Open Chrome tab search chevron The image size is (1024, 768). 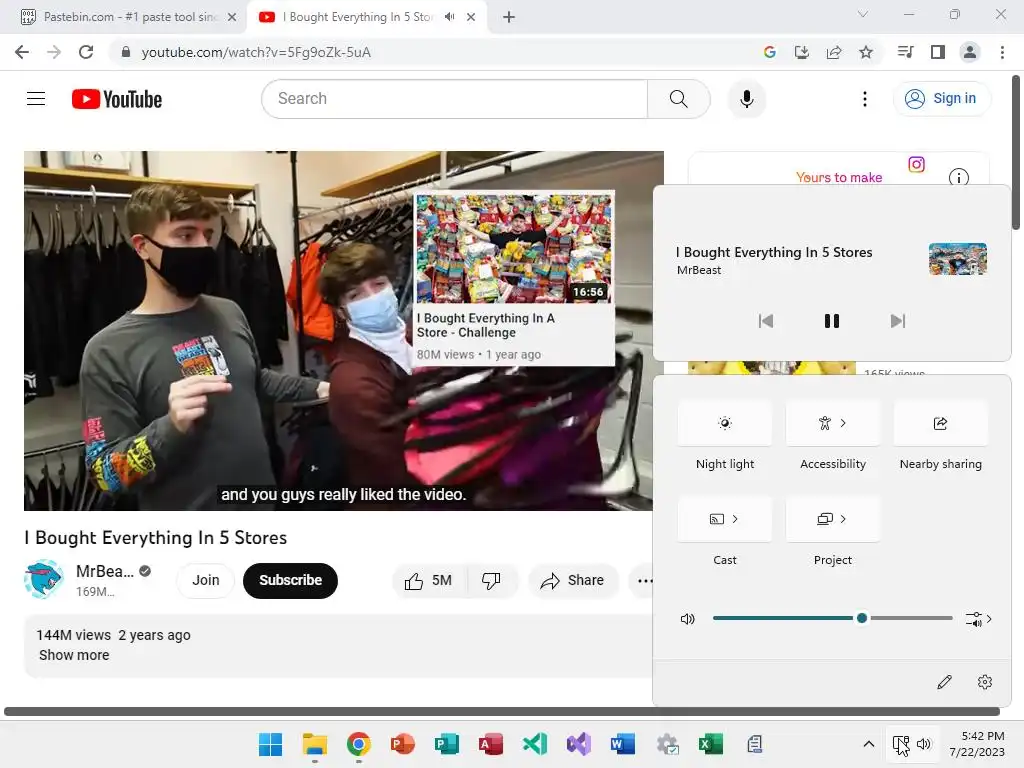[863, 14]
